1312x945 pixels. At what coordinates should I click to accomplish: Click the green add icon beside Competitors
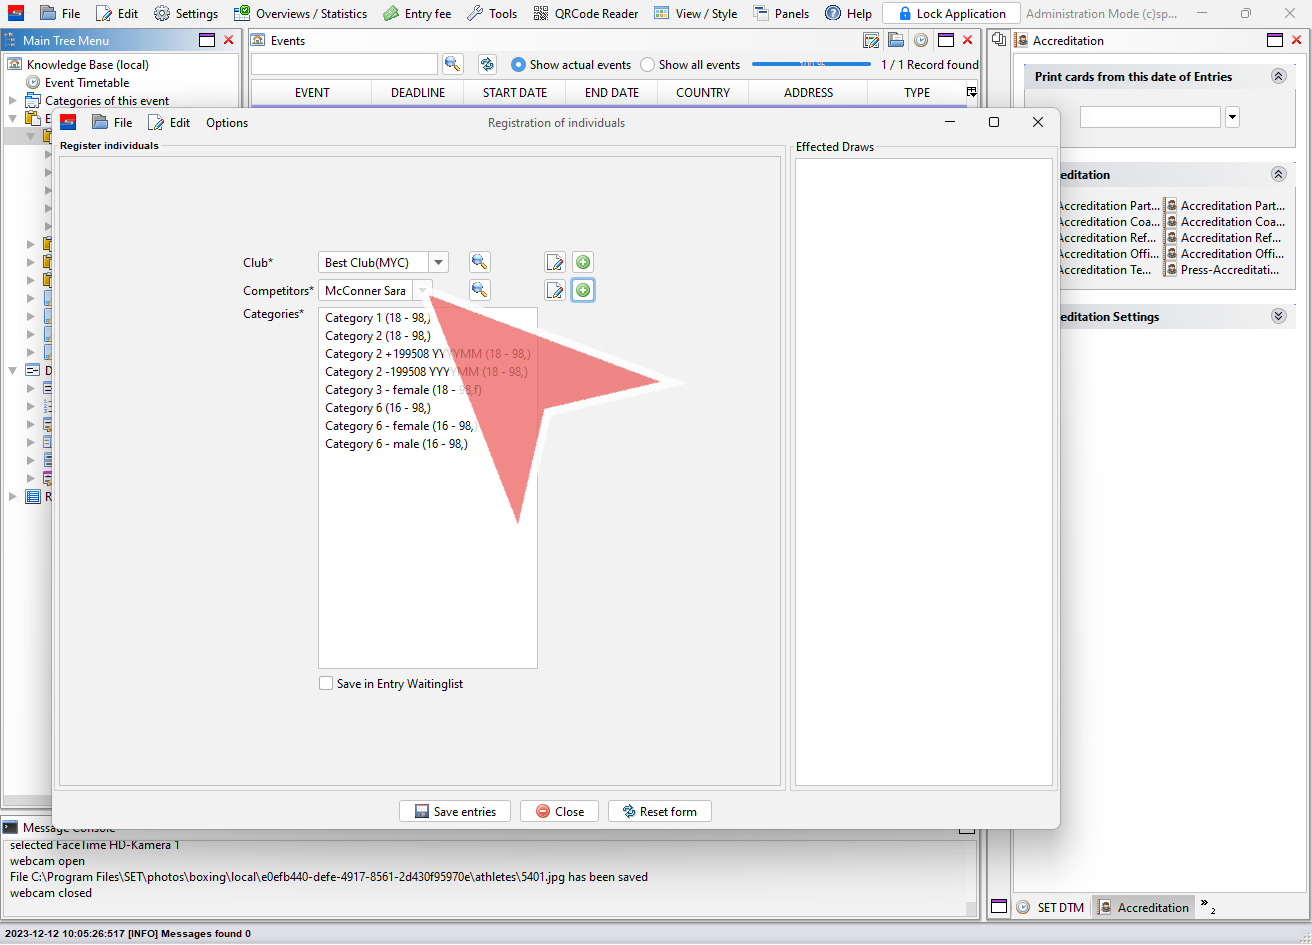coord(583,291)
